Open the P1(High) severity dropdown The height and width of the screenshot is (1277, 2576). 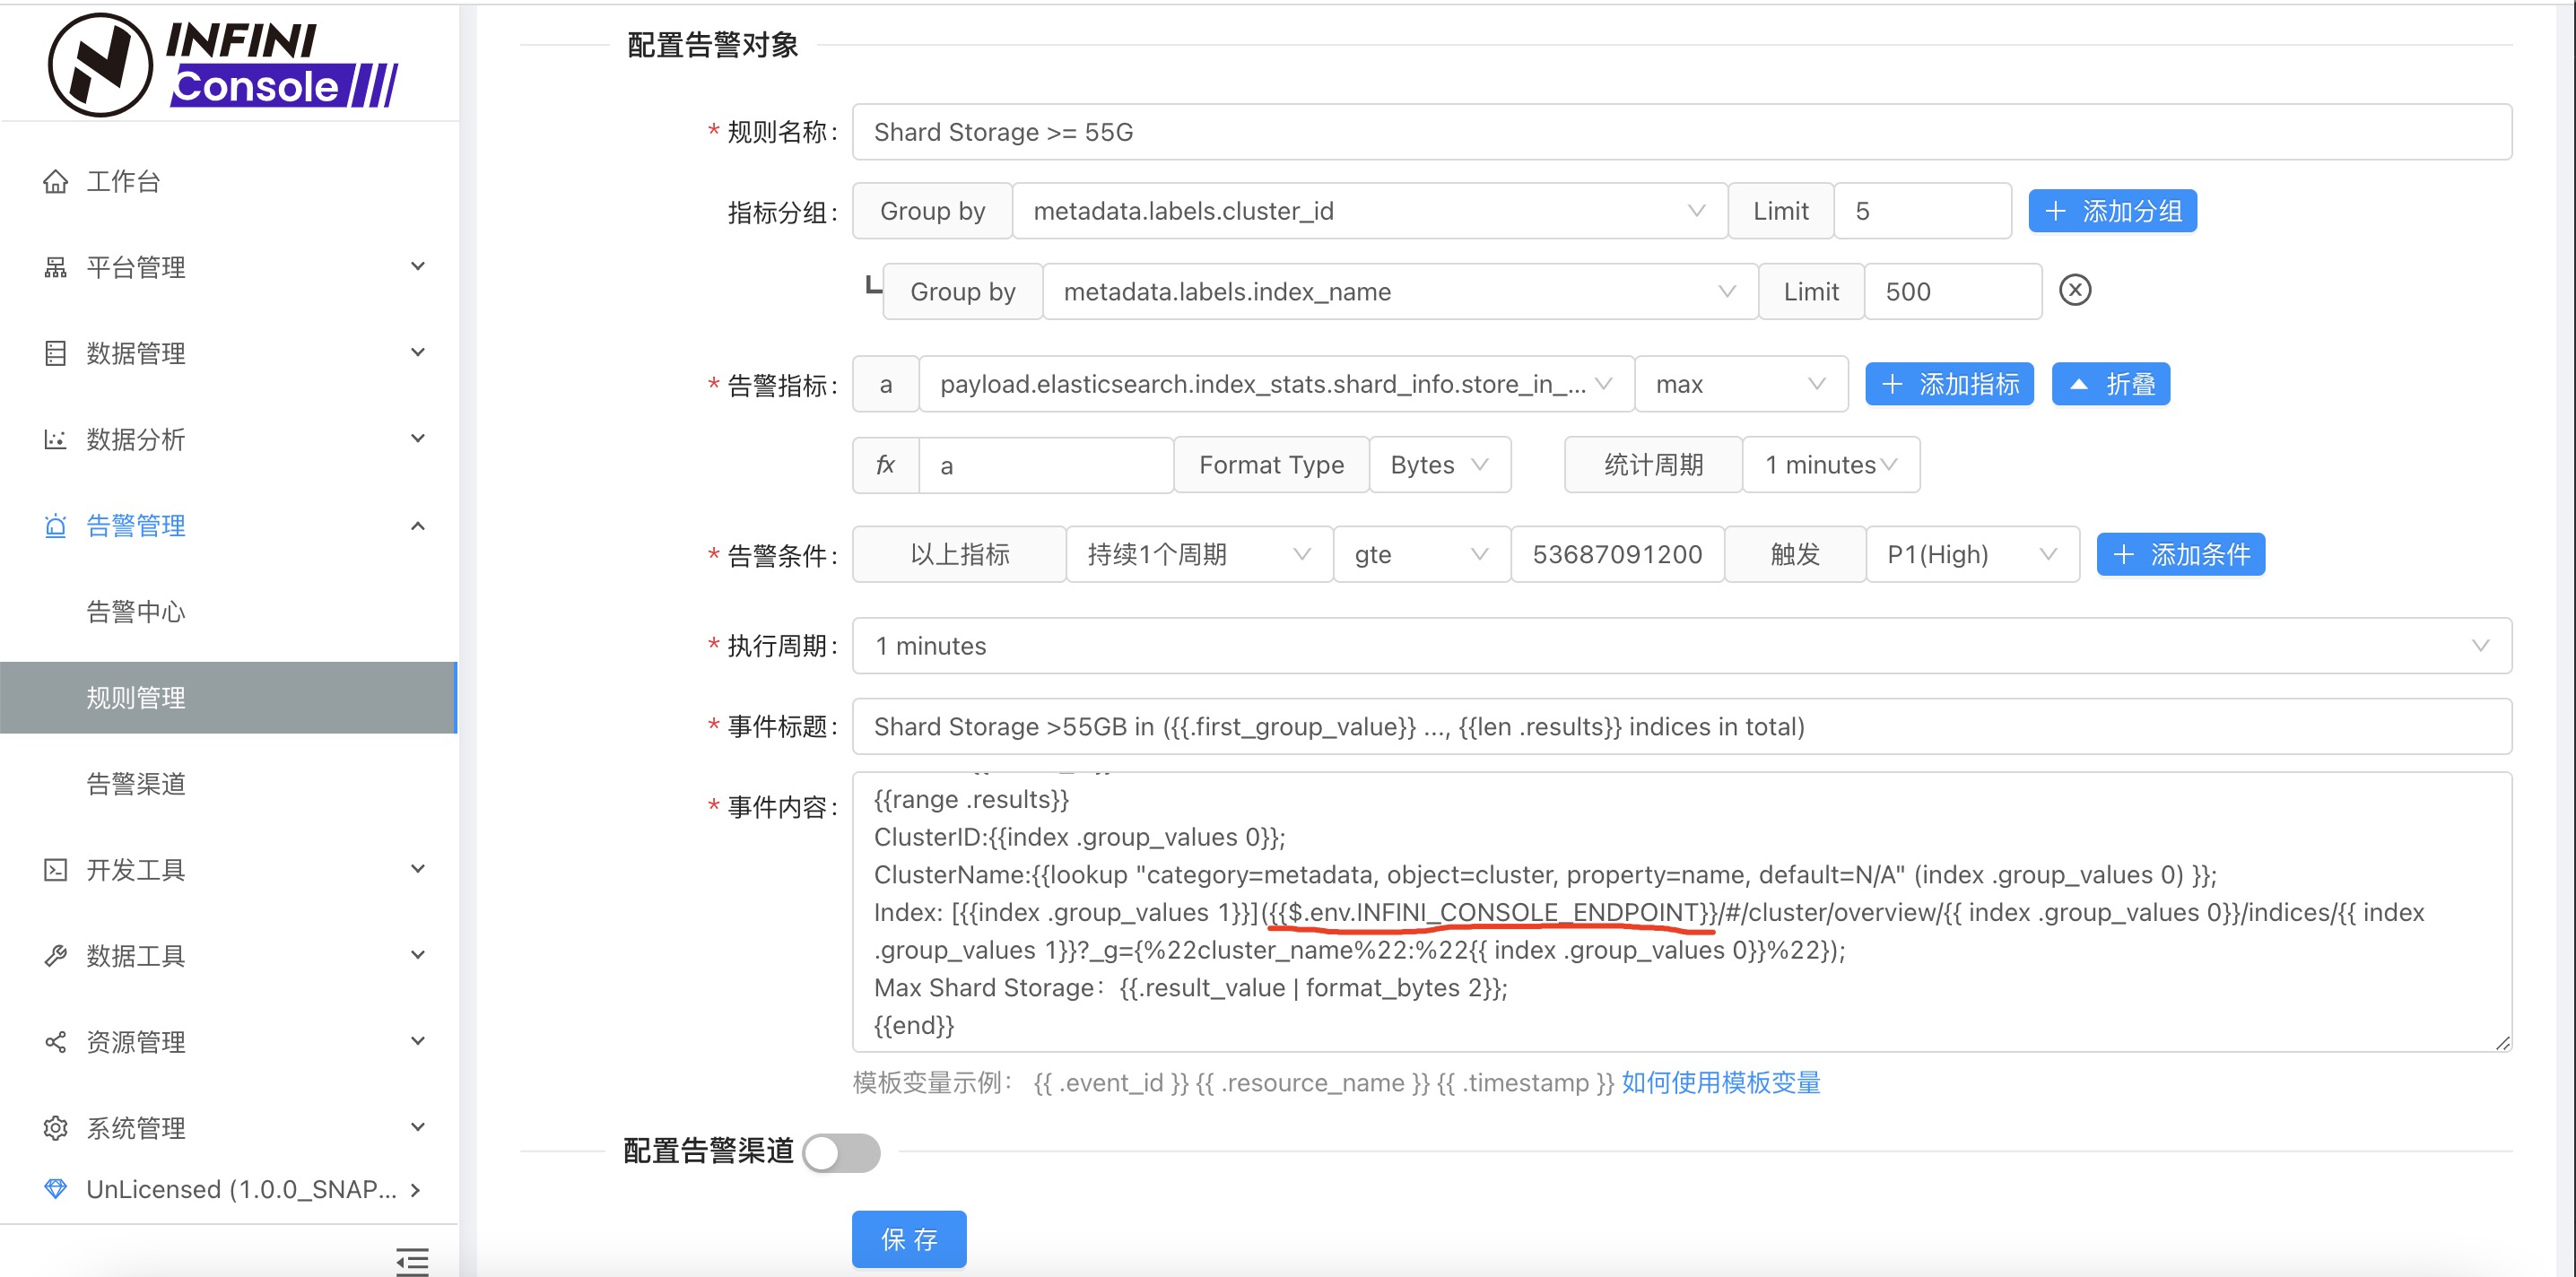(x=1970, y=555)
